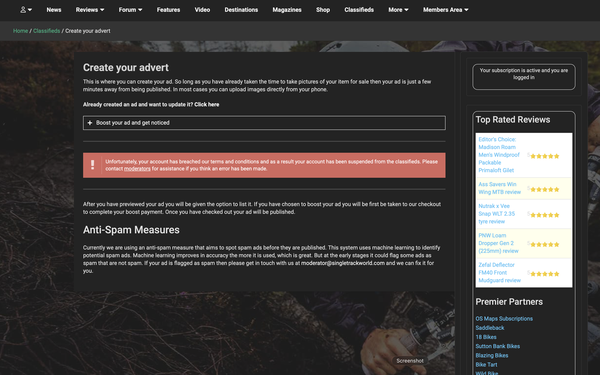Expand the Members Area dropdown

(445, 10)
